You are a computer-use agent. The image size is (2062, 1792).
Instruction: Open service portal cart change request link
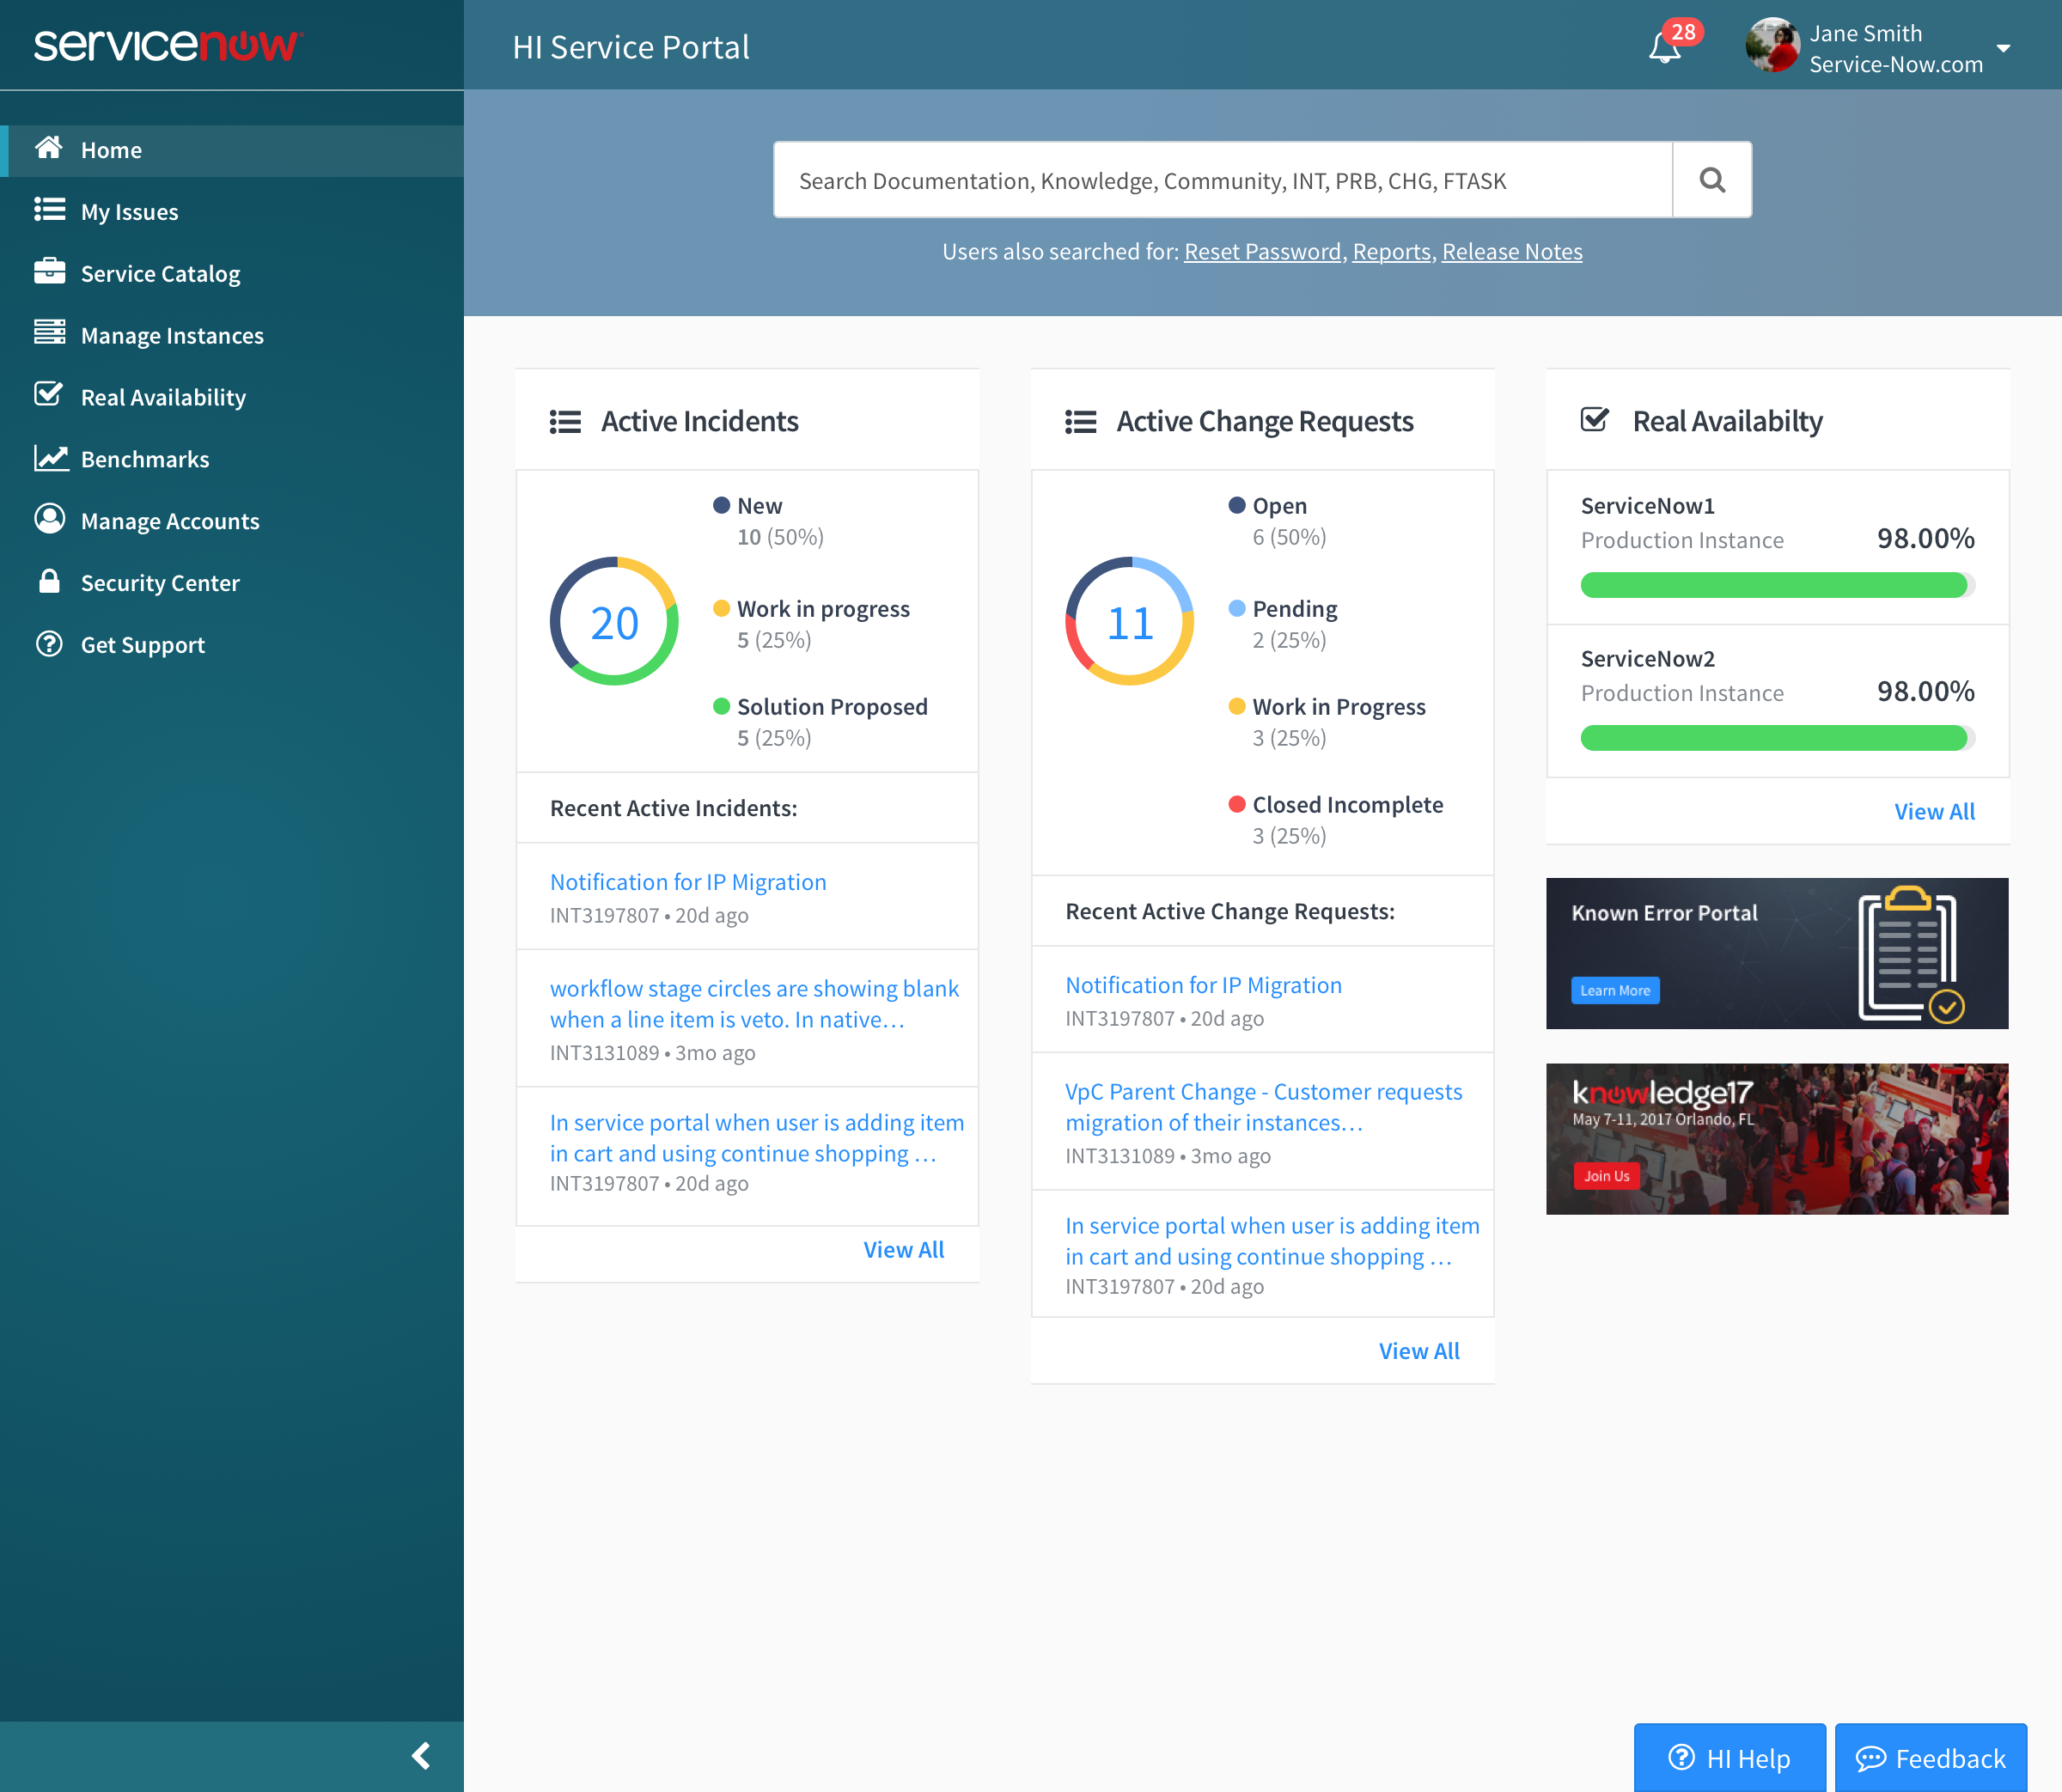(1272, 1241)
